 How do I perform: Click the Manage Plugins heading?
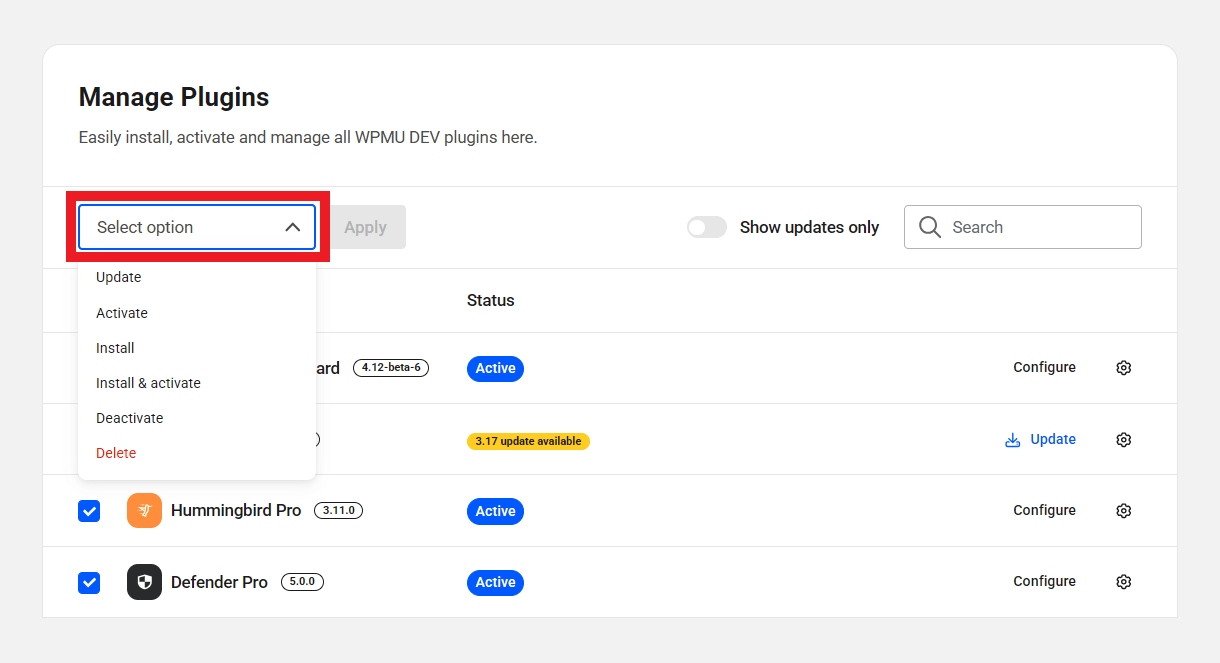tap(174, 97)
